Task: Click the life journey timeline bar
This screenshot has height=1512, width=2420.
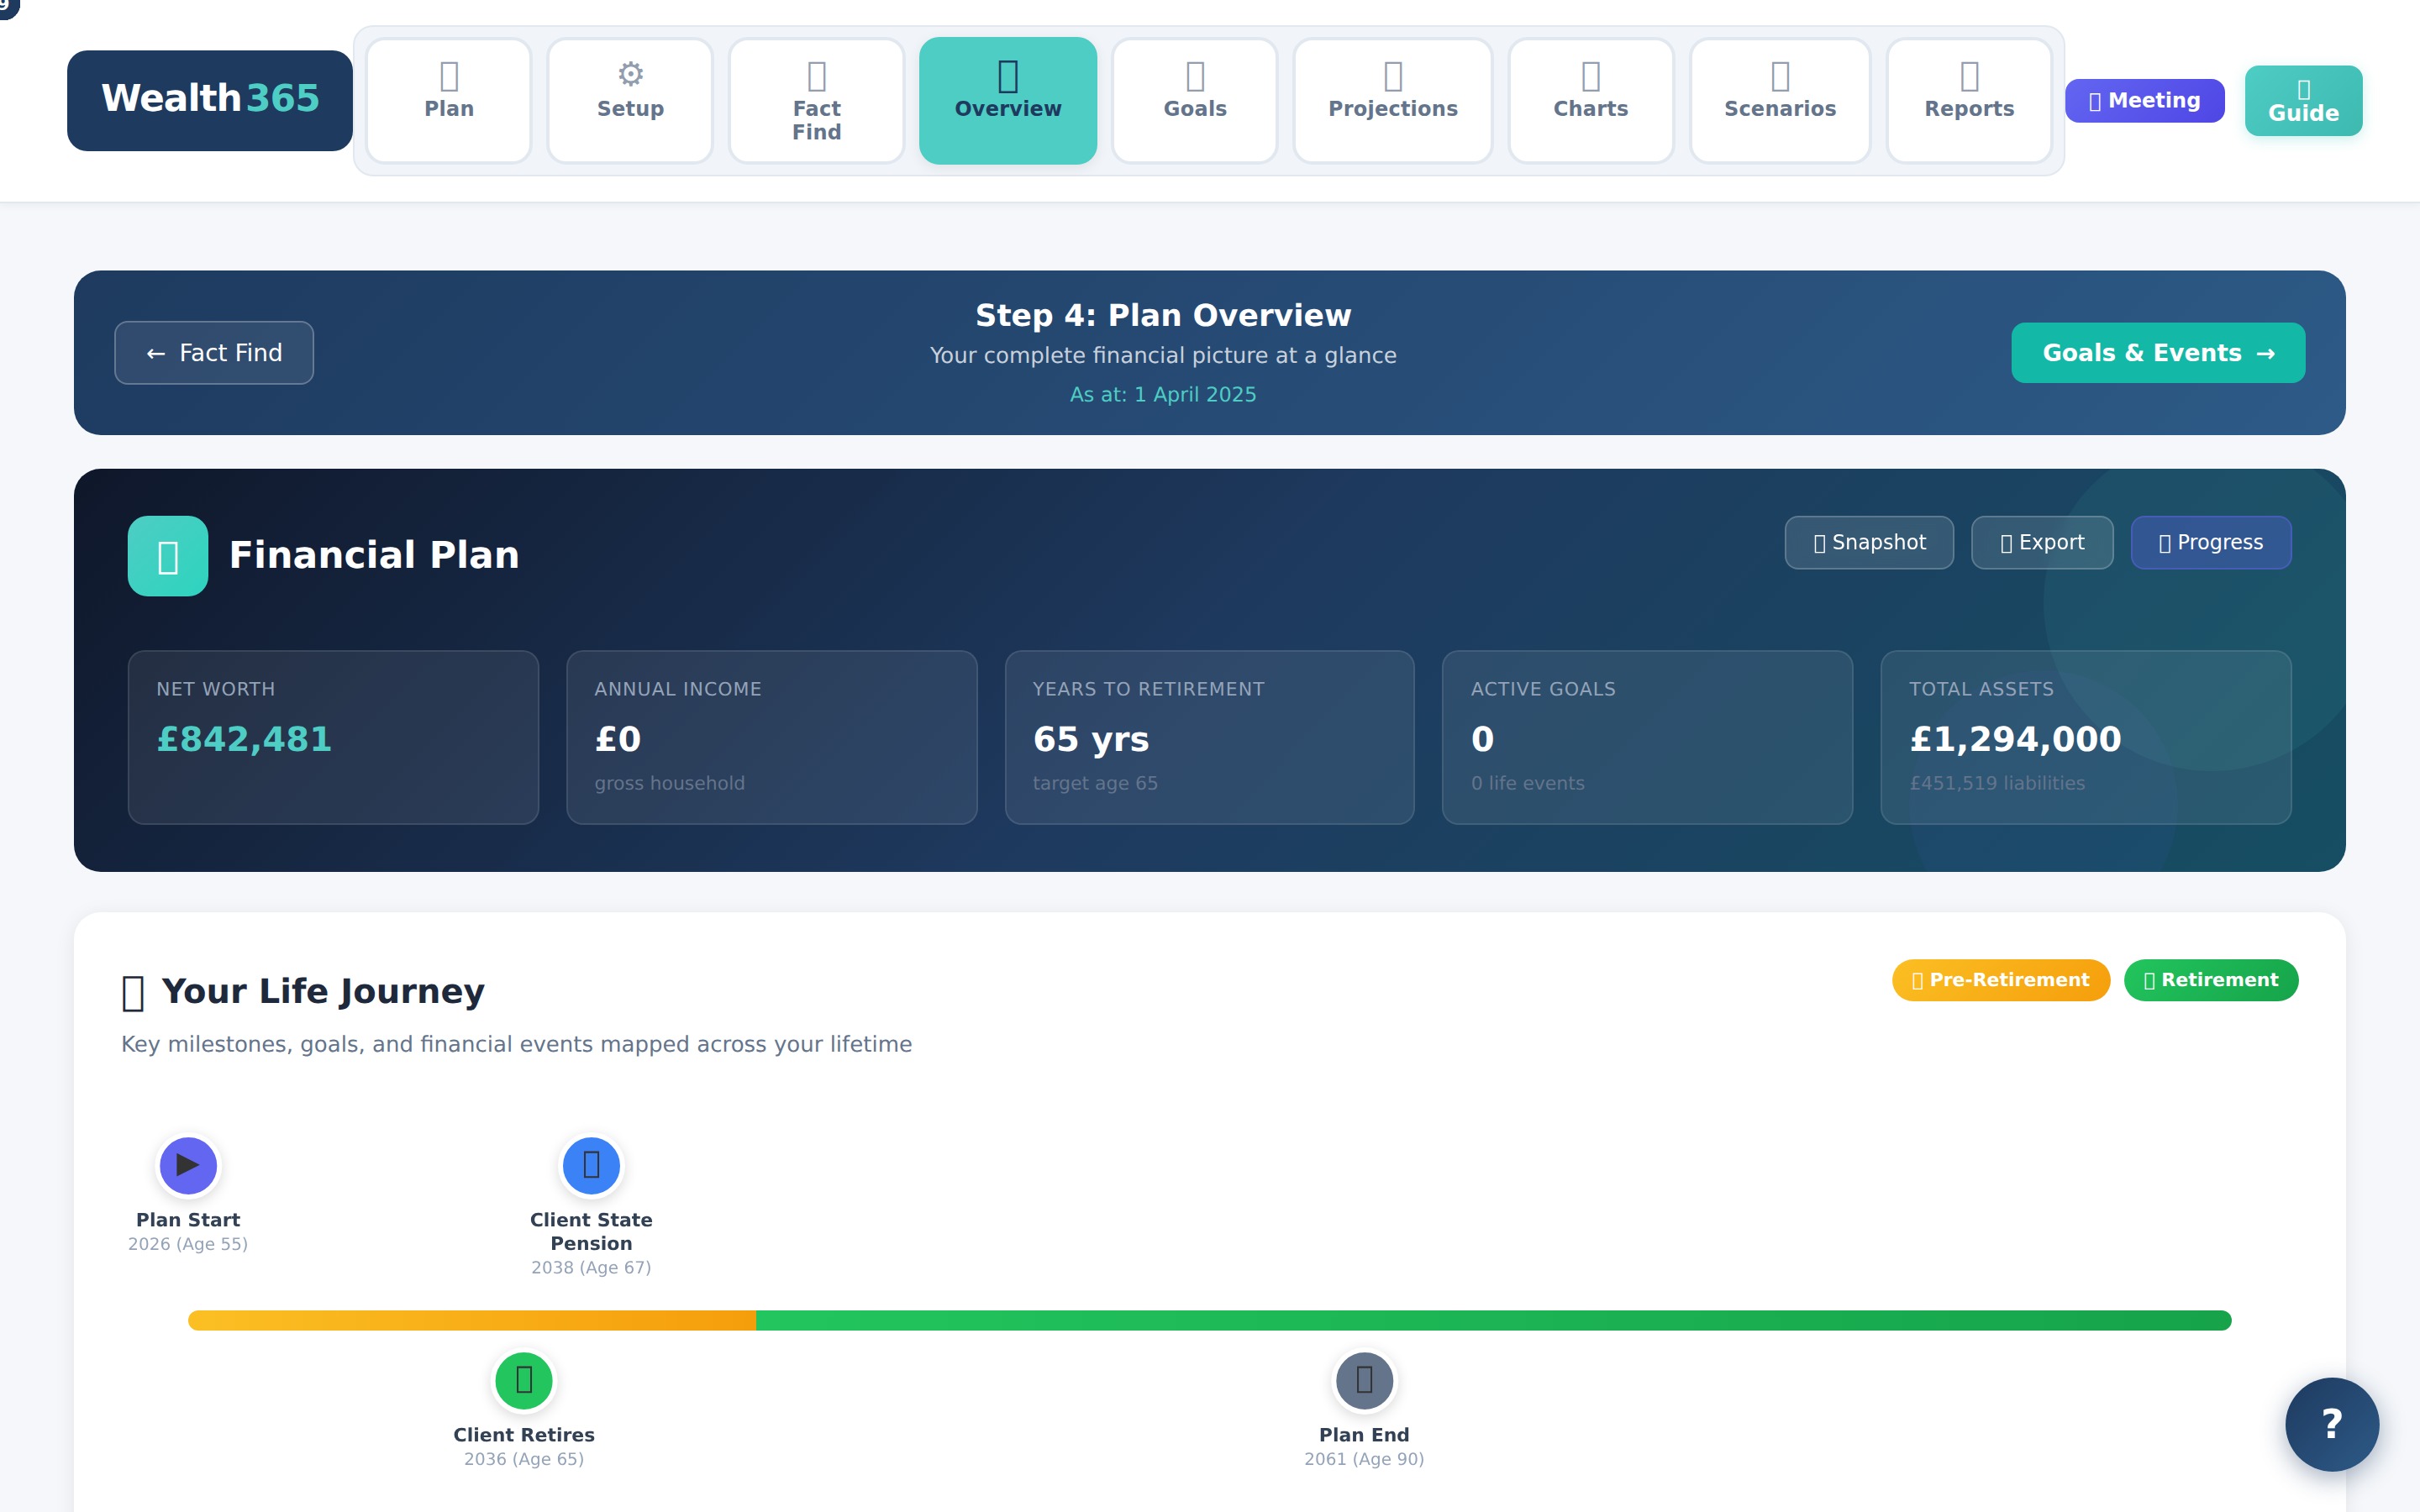Action: 1210,1320
